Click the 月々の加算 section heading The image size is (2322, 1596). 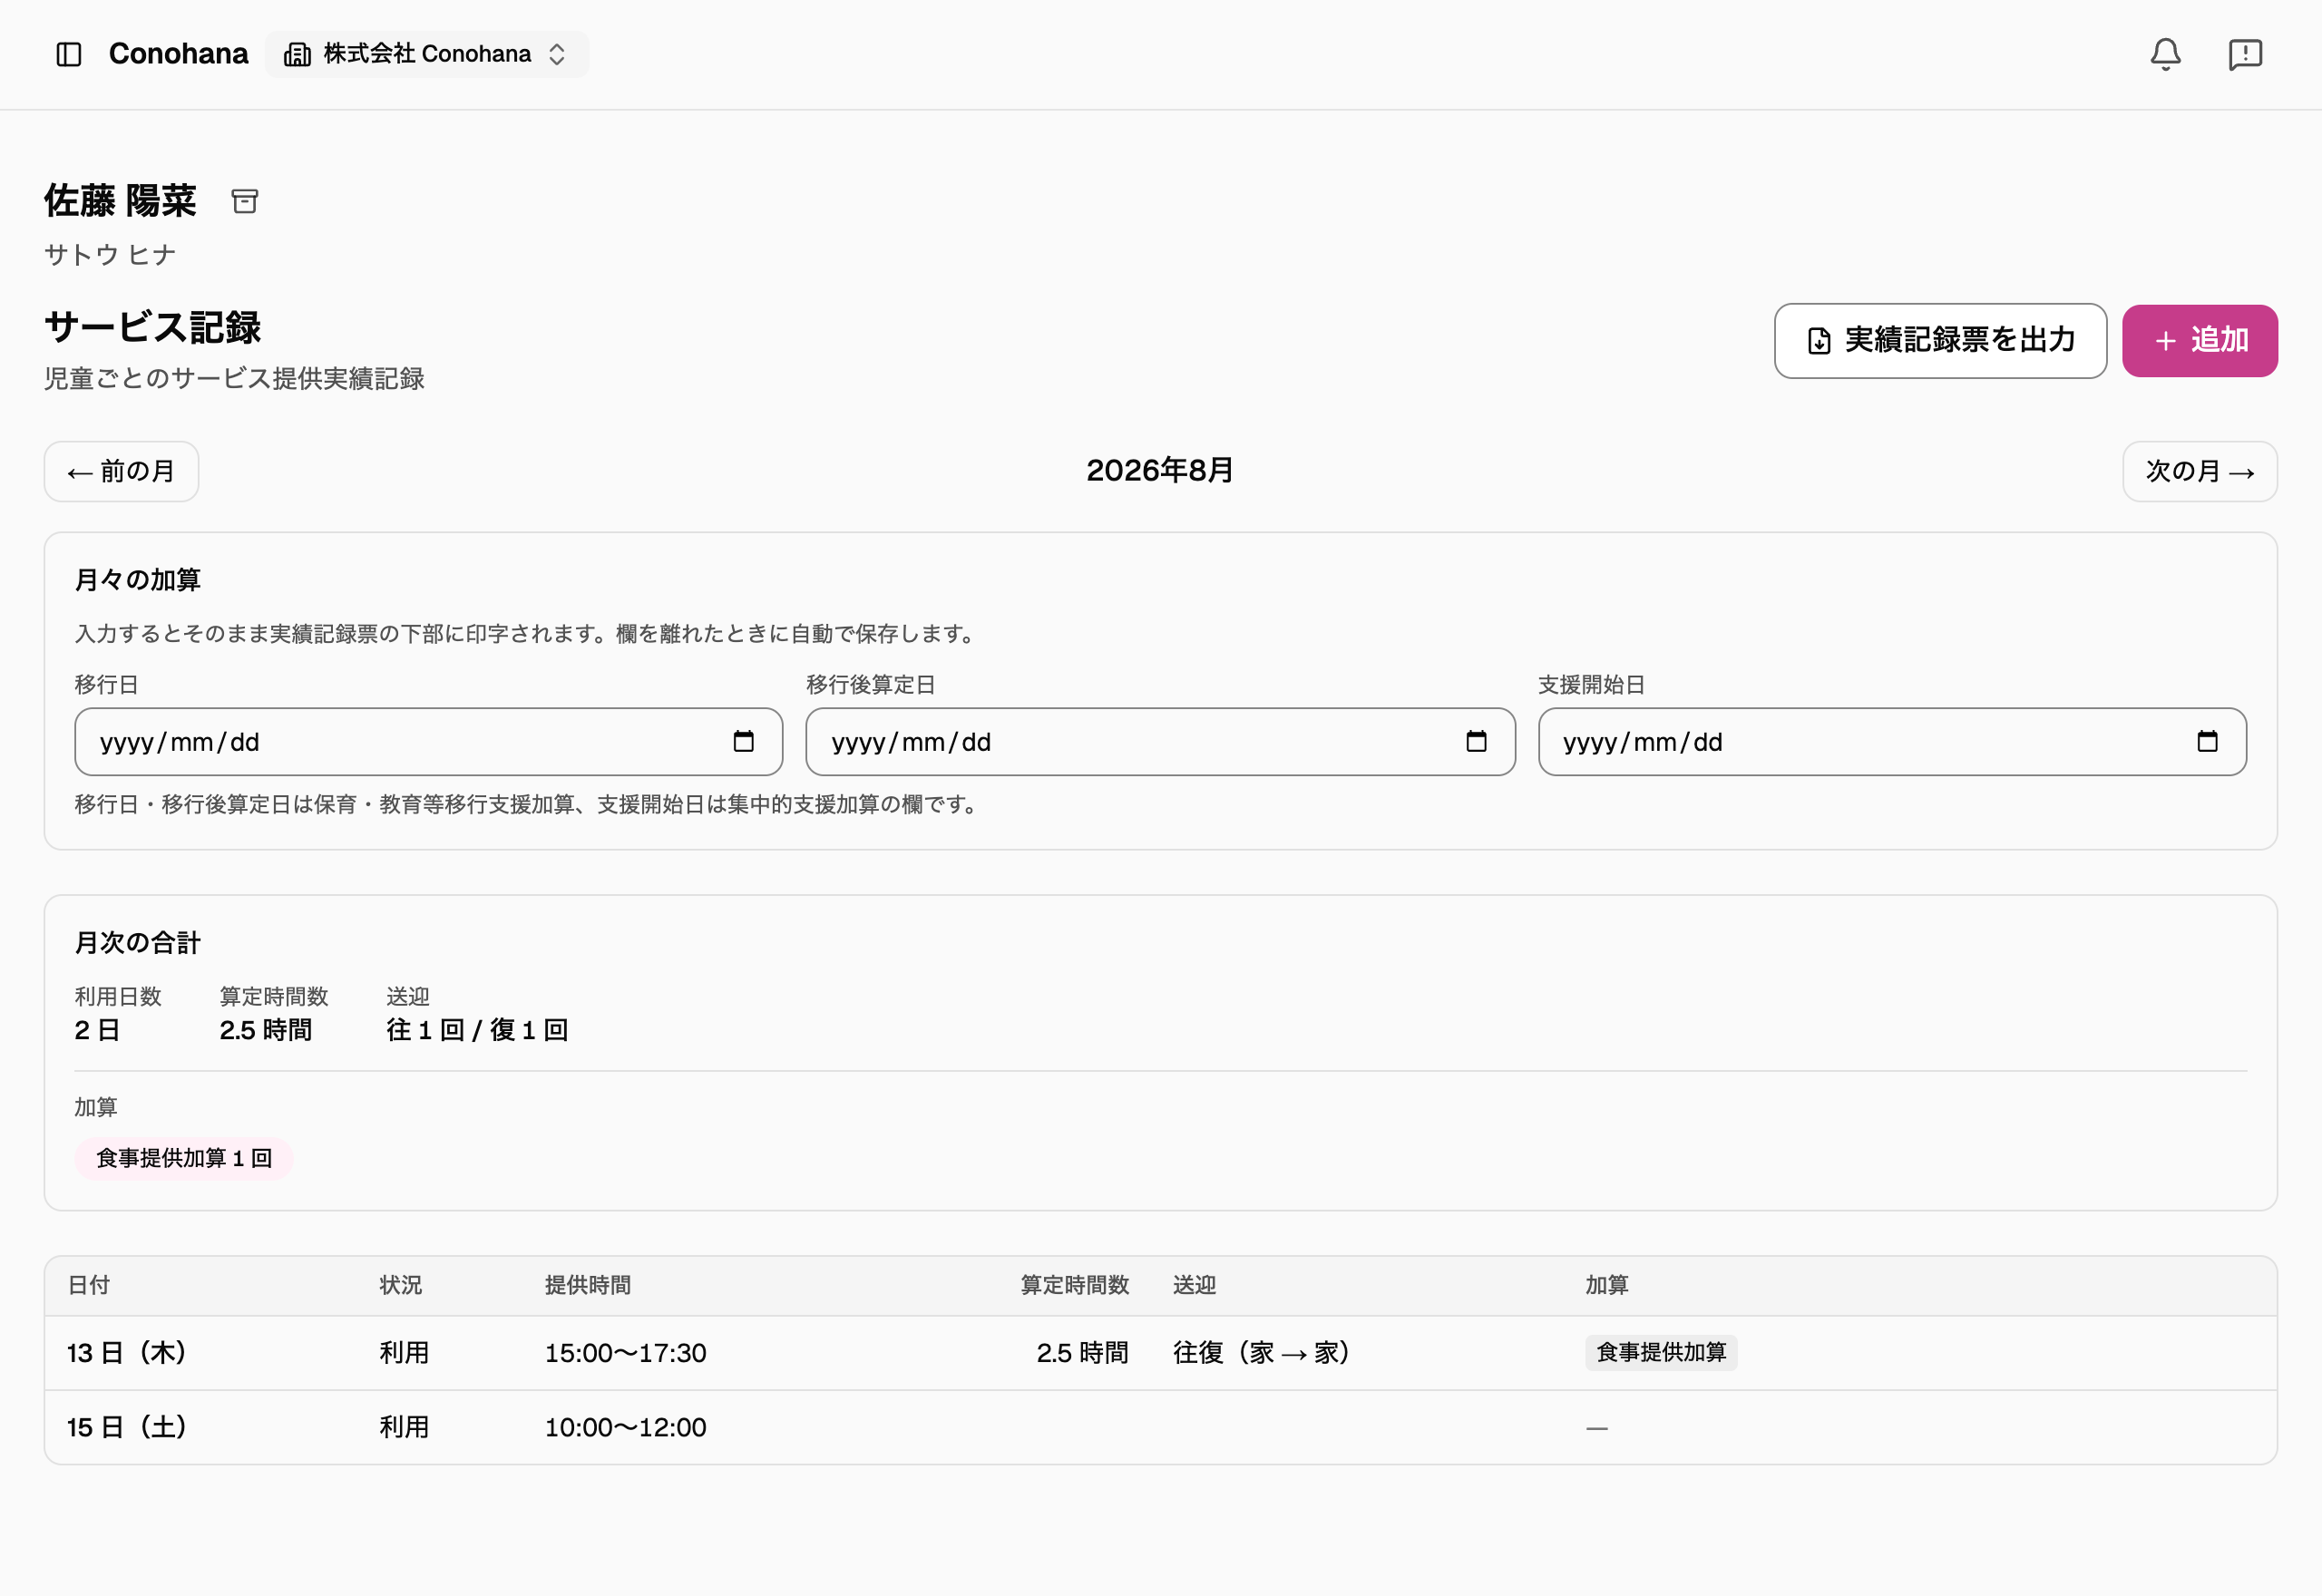[138, 580]
